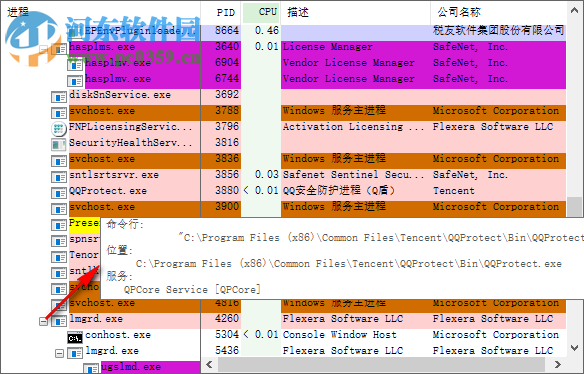The height and width of the screenshot is (374, 584).
Task: Click icon of svchost.exe with PID 3836
Action: (x=59, y=161)
